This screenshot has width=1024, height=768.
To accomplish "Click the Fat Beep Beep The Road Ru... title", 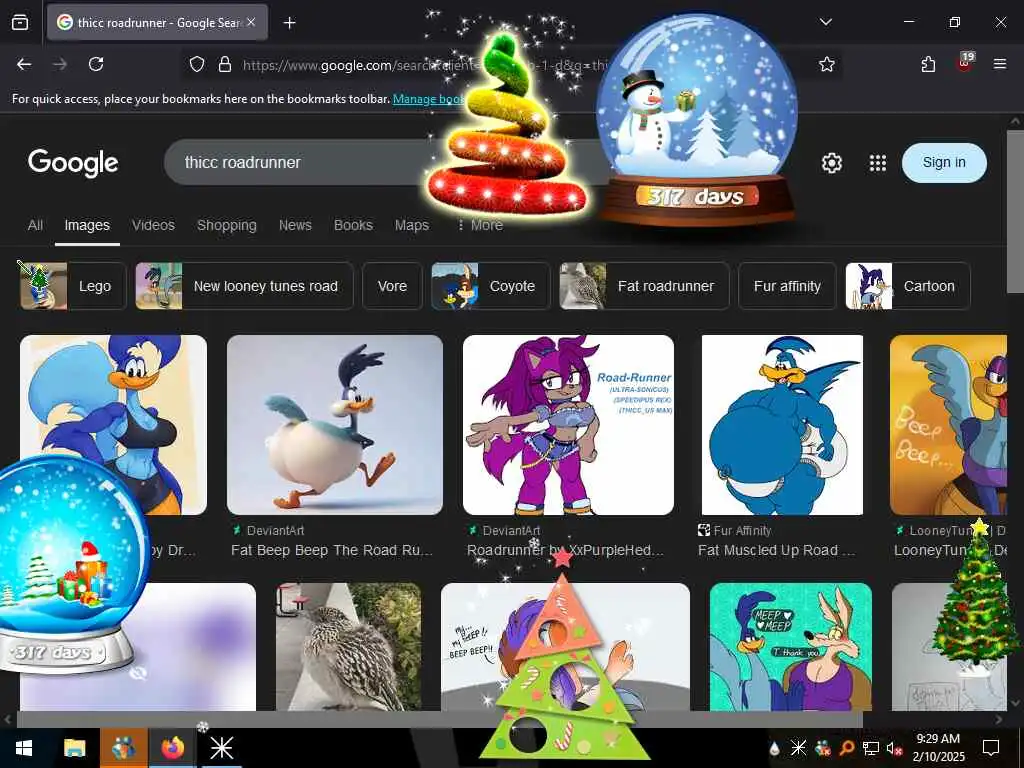I will (x=332, y=551).
